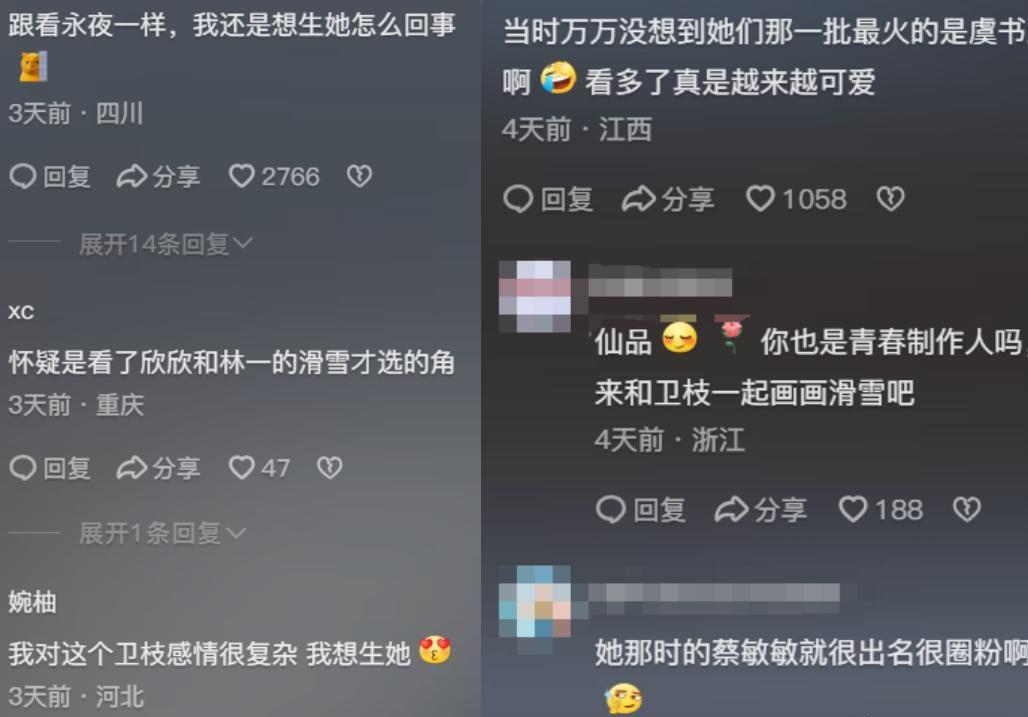Reply to the Zhejiang comment

point(641,510)
